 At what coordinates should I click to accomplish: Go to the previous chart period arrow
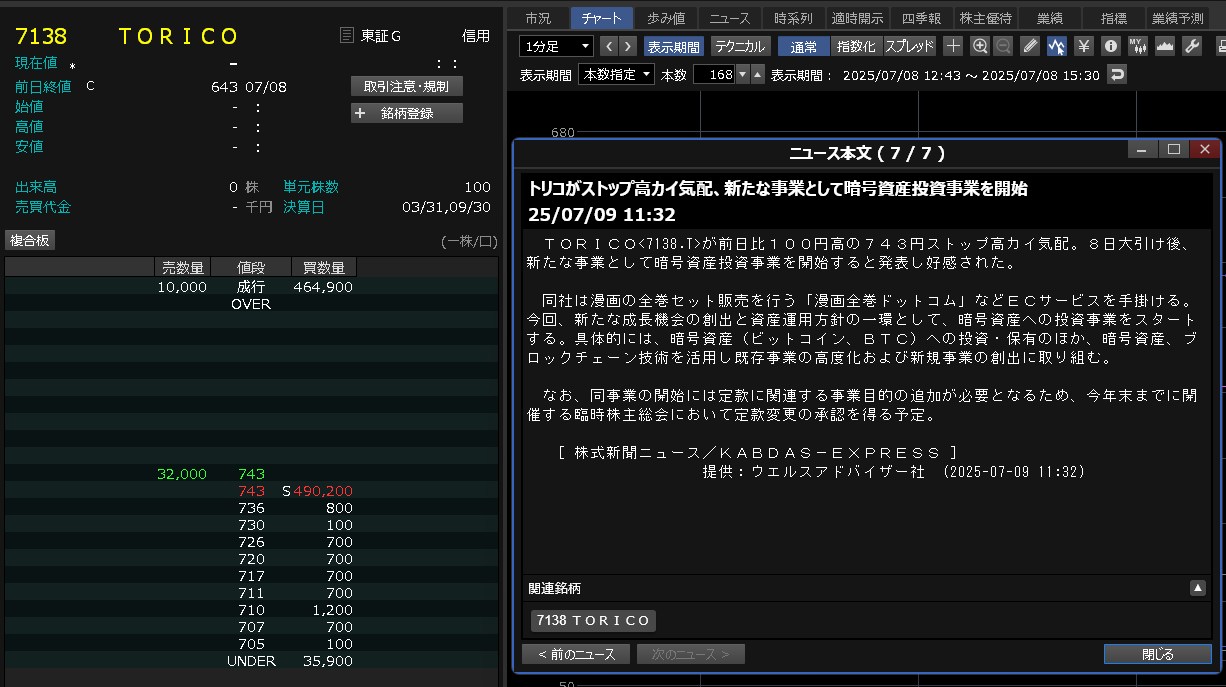[x=609, y=46]
